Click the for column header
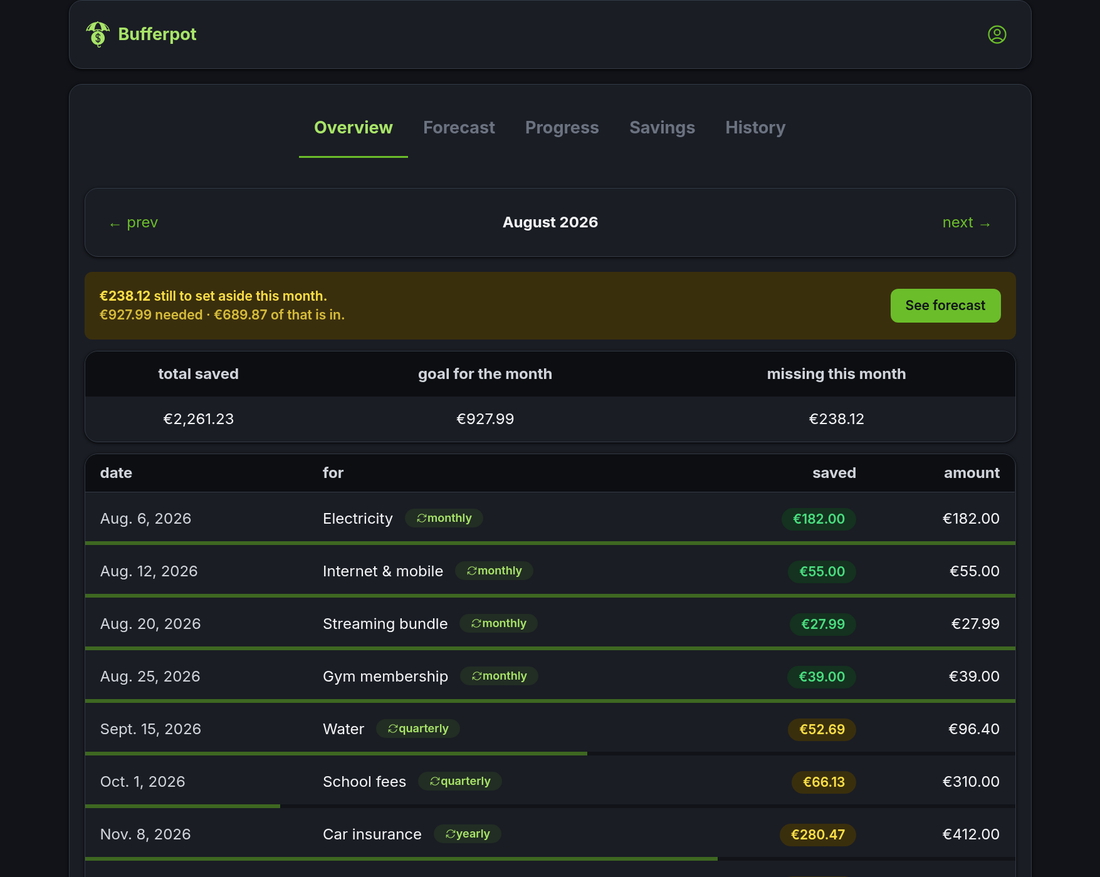 click(333, 473)
